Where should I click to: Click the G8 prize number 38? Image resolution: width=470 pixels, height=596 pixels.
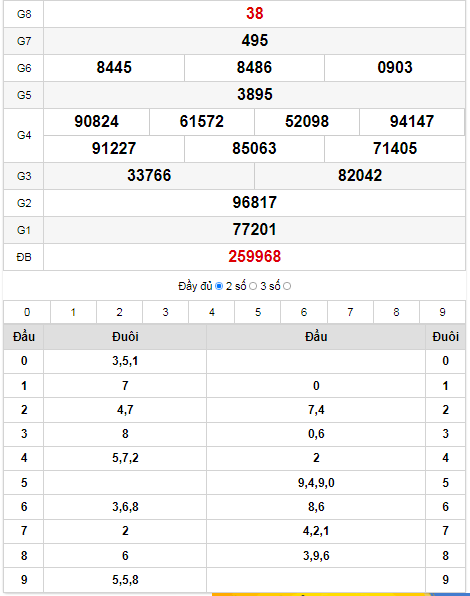point(255,14)
